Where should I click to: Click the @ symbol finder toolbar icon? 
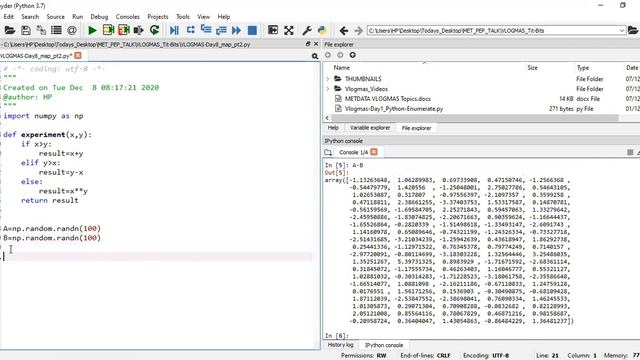click(x=72, y=30)
